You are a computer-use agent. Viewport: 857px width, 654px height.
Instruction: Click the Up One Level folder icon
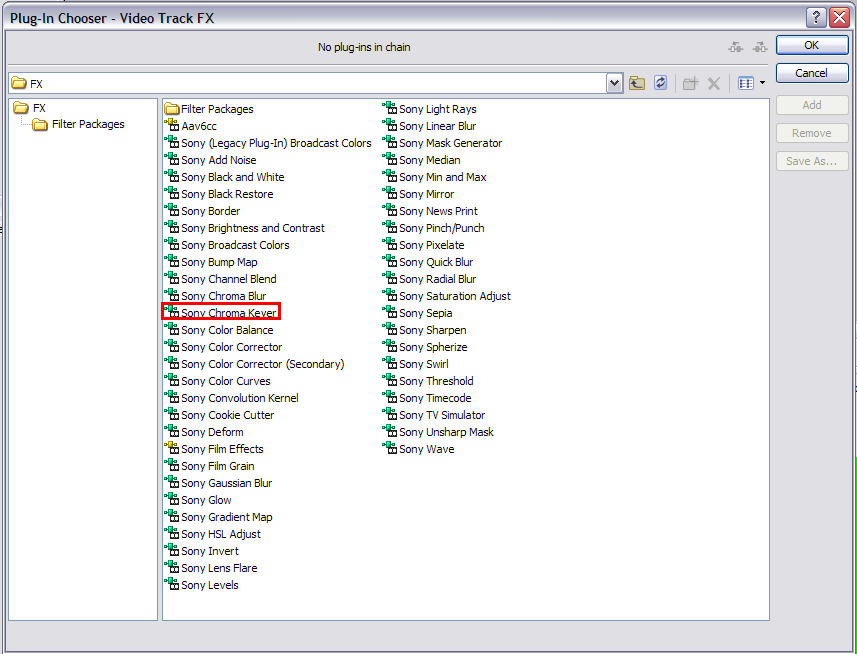(x=637, y=83)
